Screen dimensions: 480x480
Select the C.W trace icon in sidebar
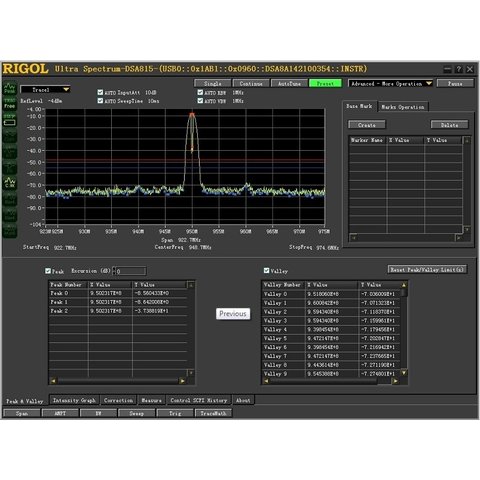(x=9, y=183)
